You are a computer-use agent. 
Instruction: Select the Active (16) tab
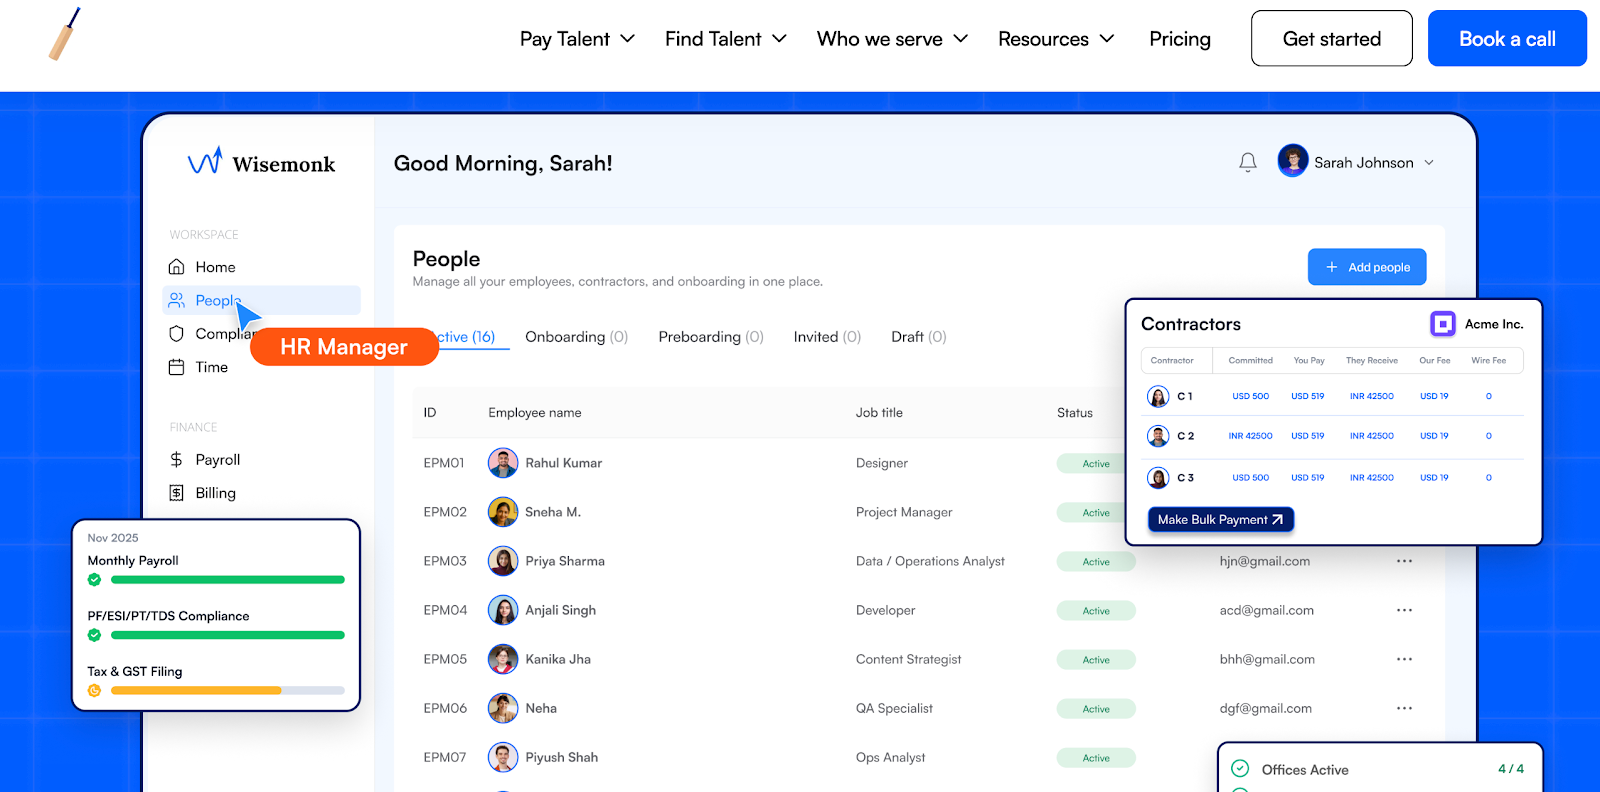[x=466, y=337]
